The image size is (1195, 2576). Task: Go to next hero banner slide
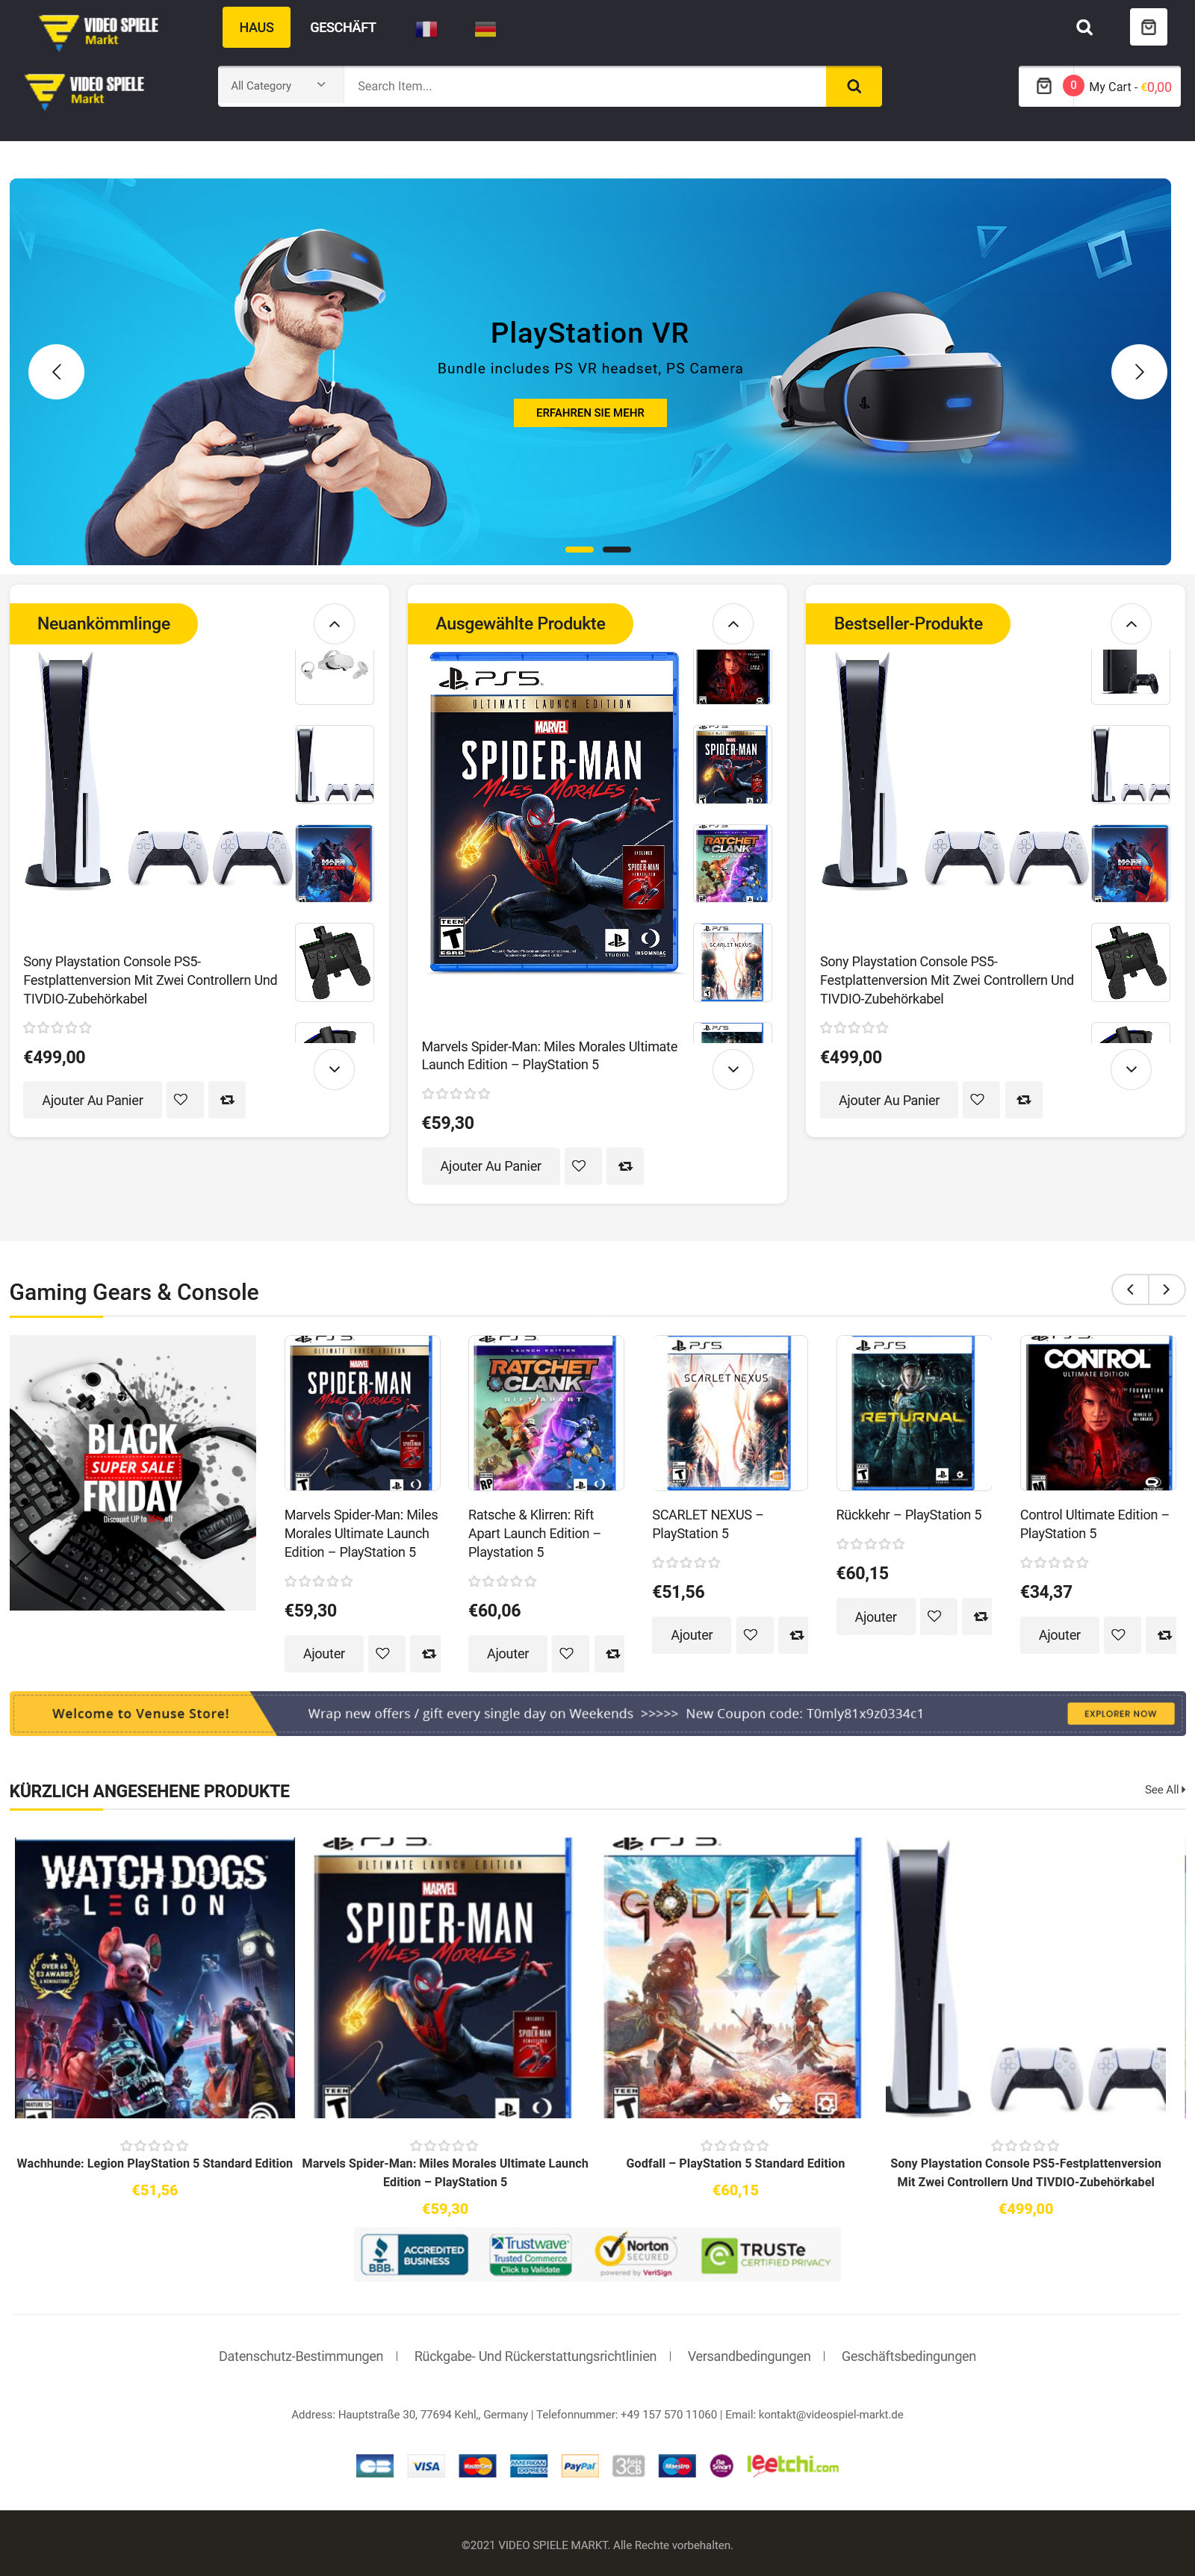pos(1138,372)
